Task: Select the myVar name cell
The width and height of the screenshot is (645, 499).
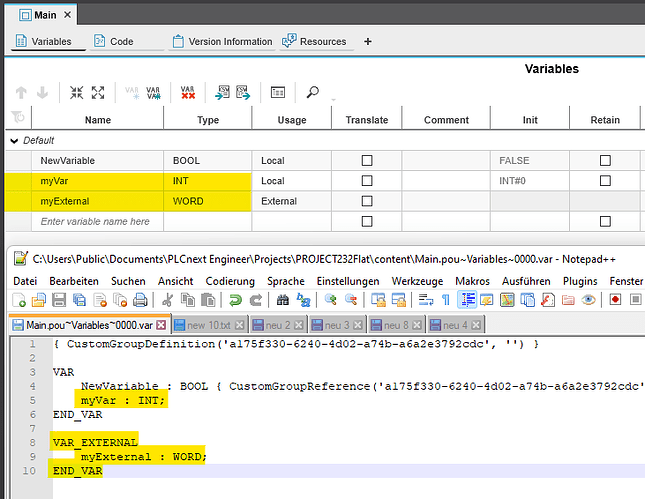Action: click(x=97, y=181)
